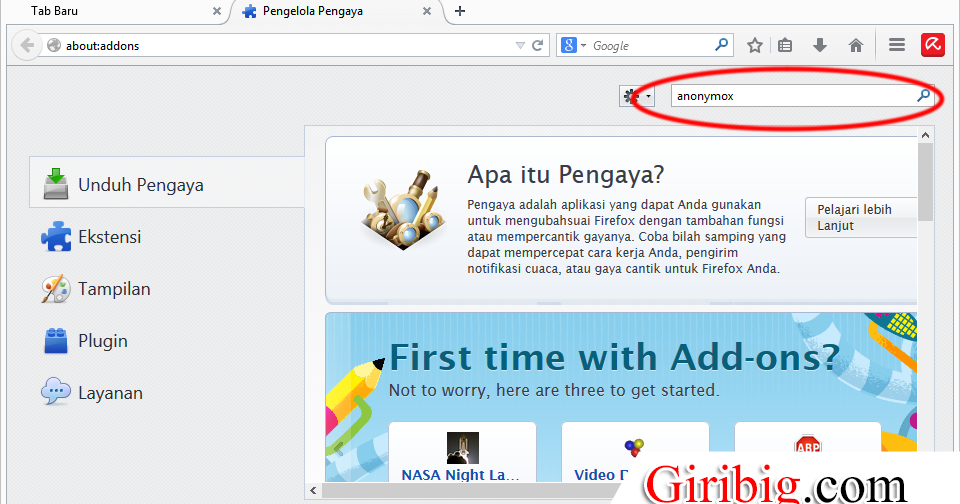The image size is (960, 504).
Task: Reload the about:addons page
Action: 538,45
